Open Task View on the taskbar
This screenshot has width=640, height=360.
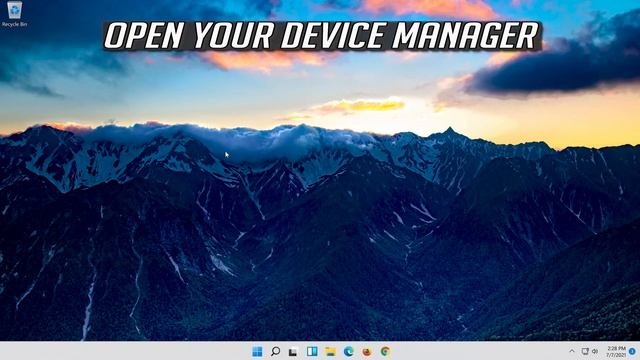pos(293,351)
